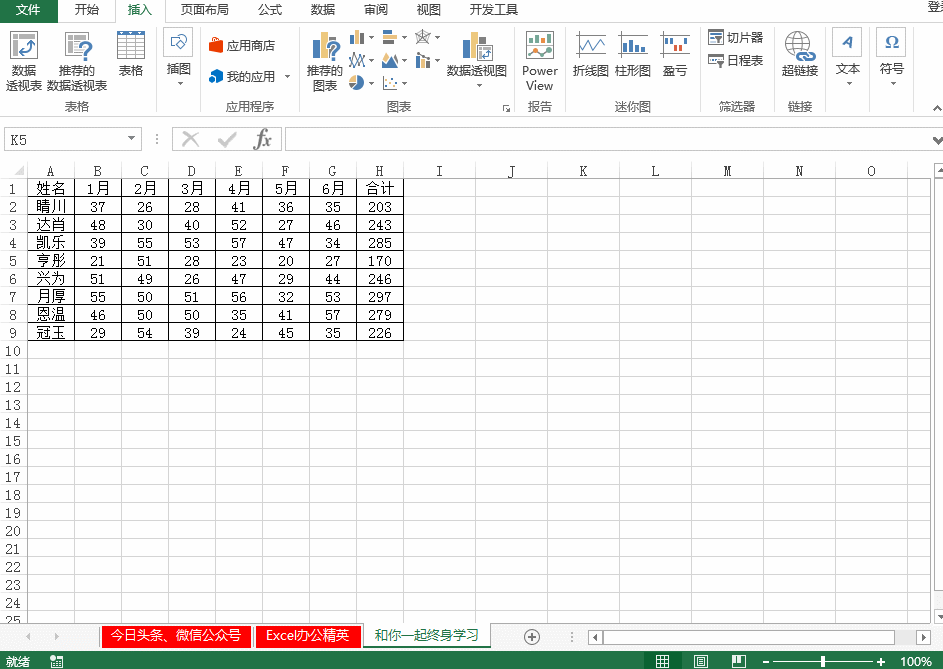
Task: Insert a timeline (日程表)
Action: tap(735, 60)
